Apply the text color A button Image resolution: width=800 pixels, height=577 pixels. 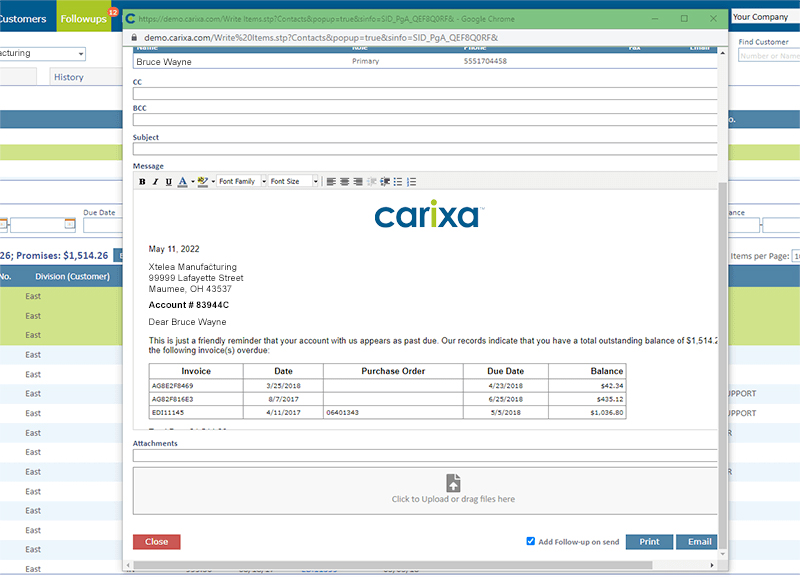pyautogui.click(x=182, y=182)
